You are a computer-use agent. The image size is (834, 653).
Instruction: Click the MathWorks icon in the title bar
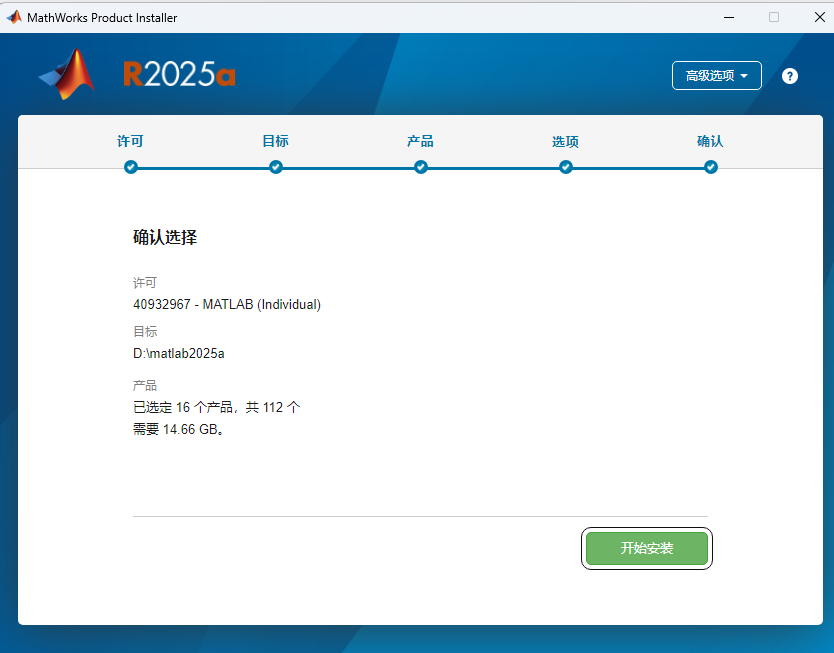14,17
